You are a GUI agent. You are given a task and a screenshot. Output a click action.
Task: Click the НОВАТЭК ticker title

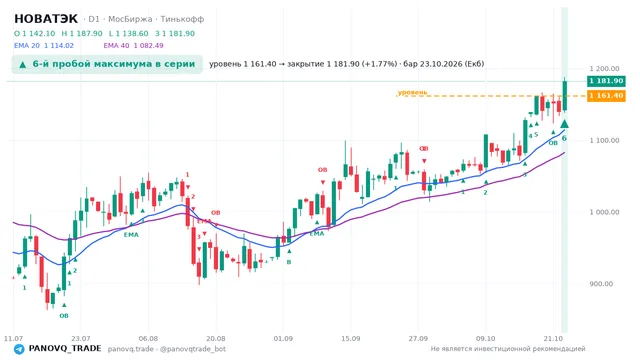(x=46, y=19)
